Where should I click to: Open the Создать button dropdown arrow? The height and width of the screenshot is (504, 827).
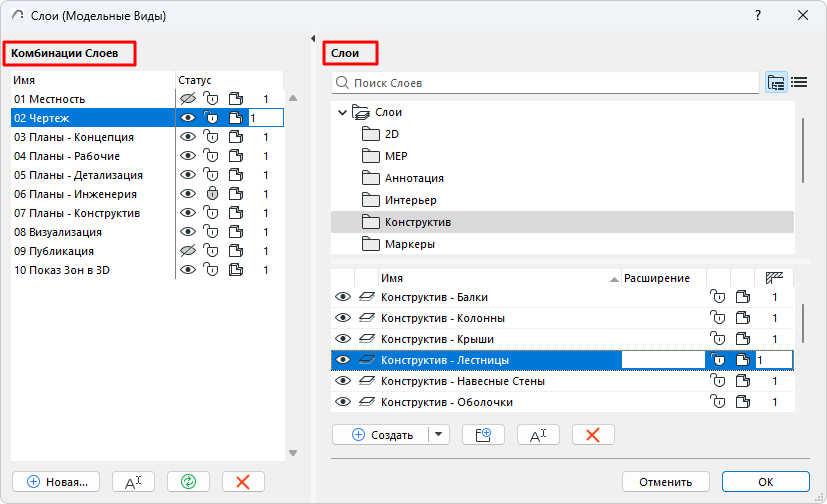click(440, 435)
